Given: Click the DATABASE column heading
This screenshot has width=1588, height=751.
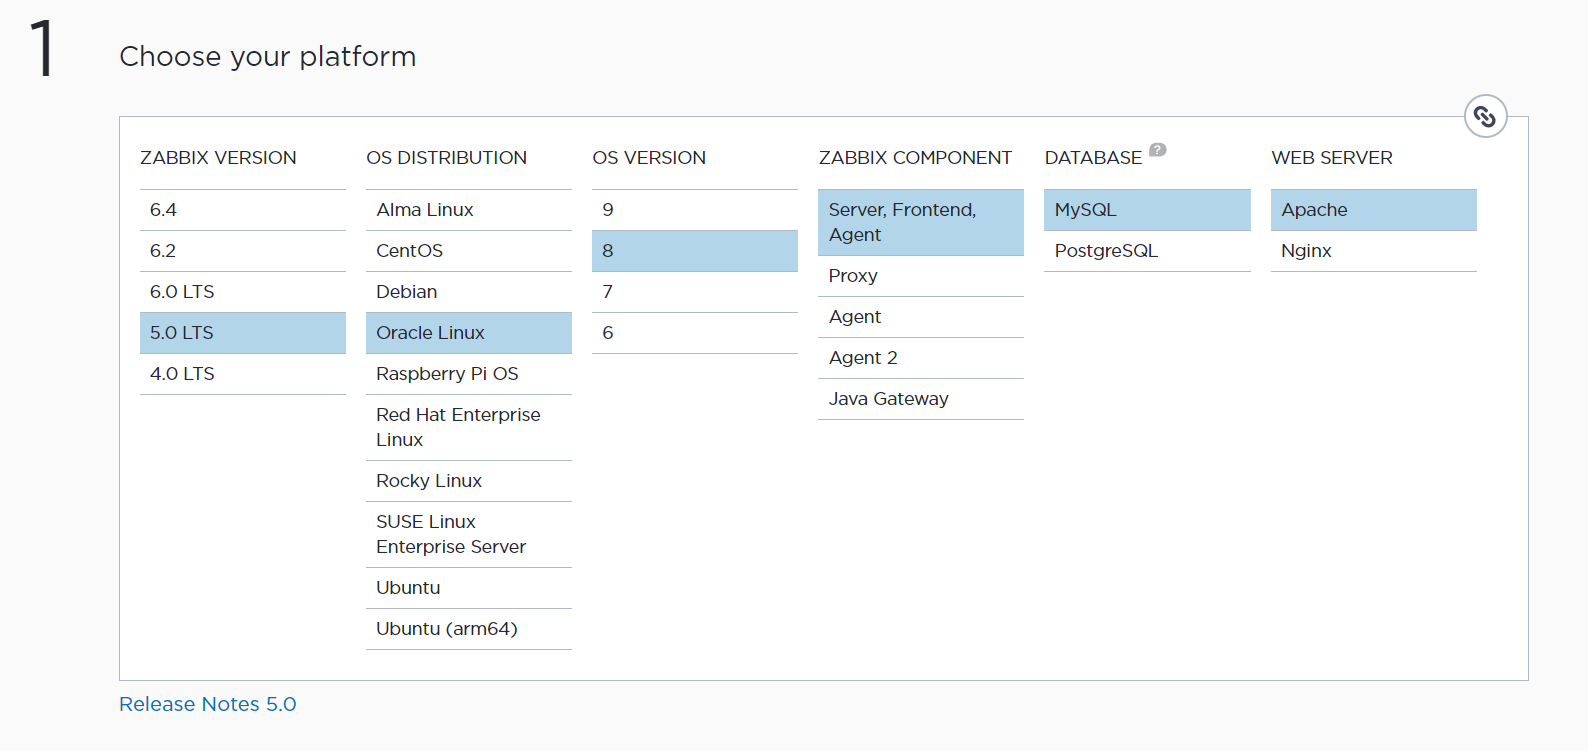Looking at the screenshot, I should (x=1093, y=158).
